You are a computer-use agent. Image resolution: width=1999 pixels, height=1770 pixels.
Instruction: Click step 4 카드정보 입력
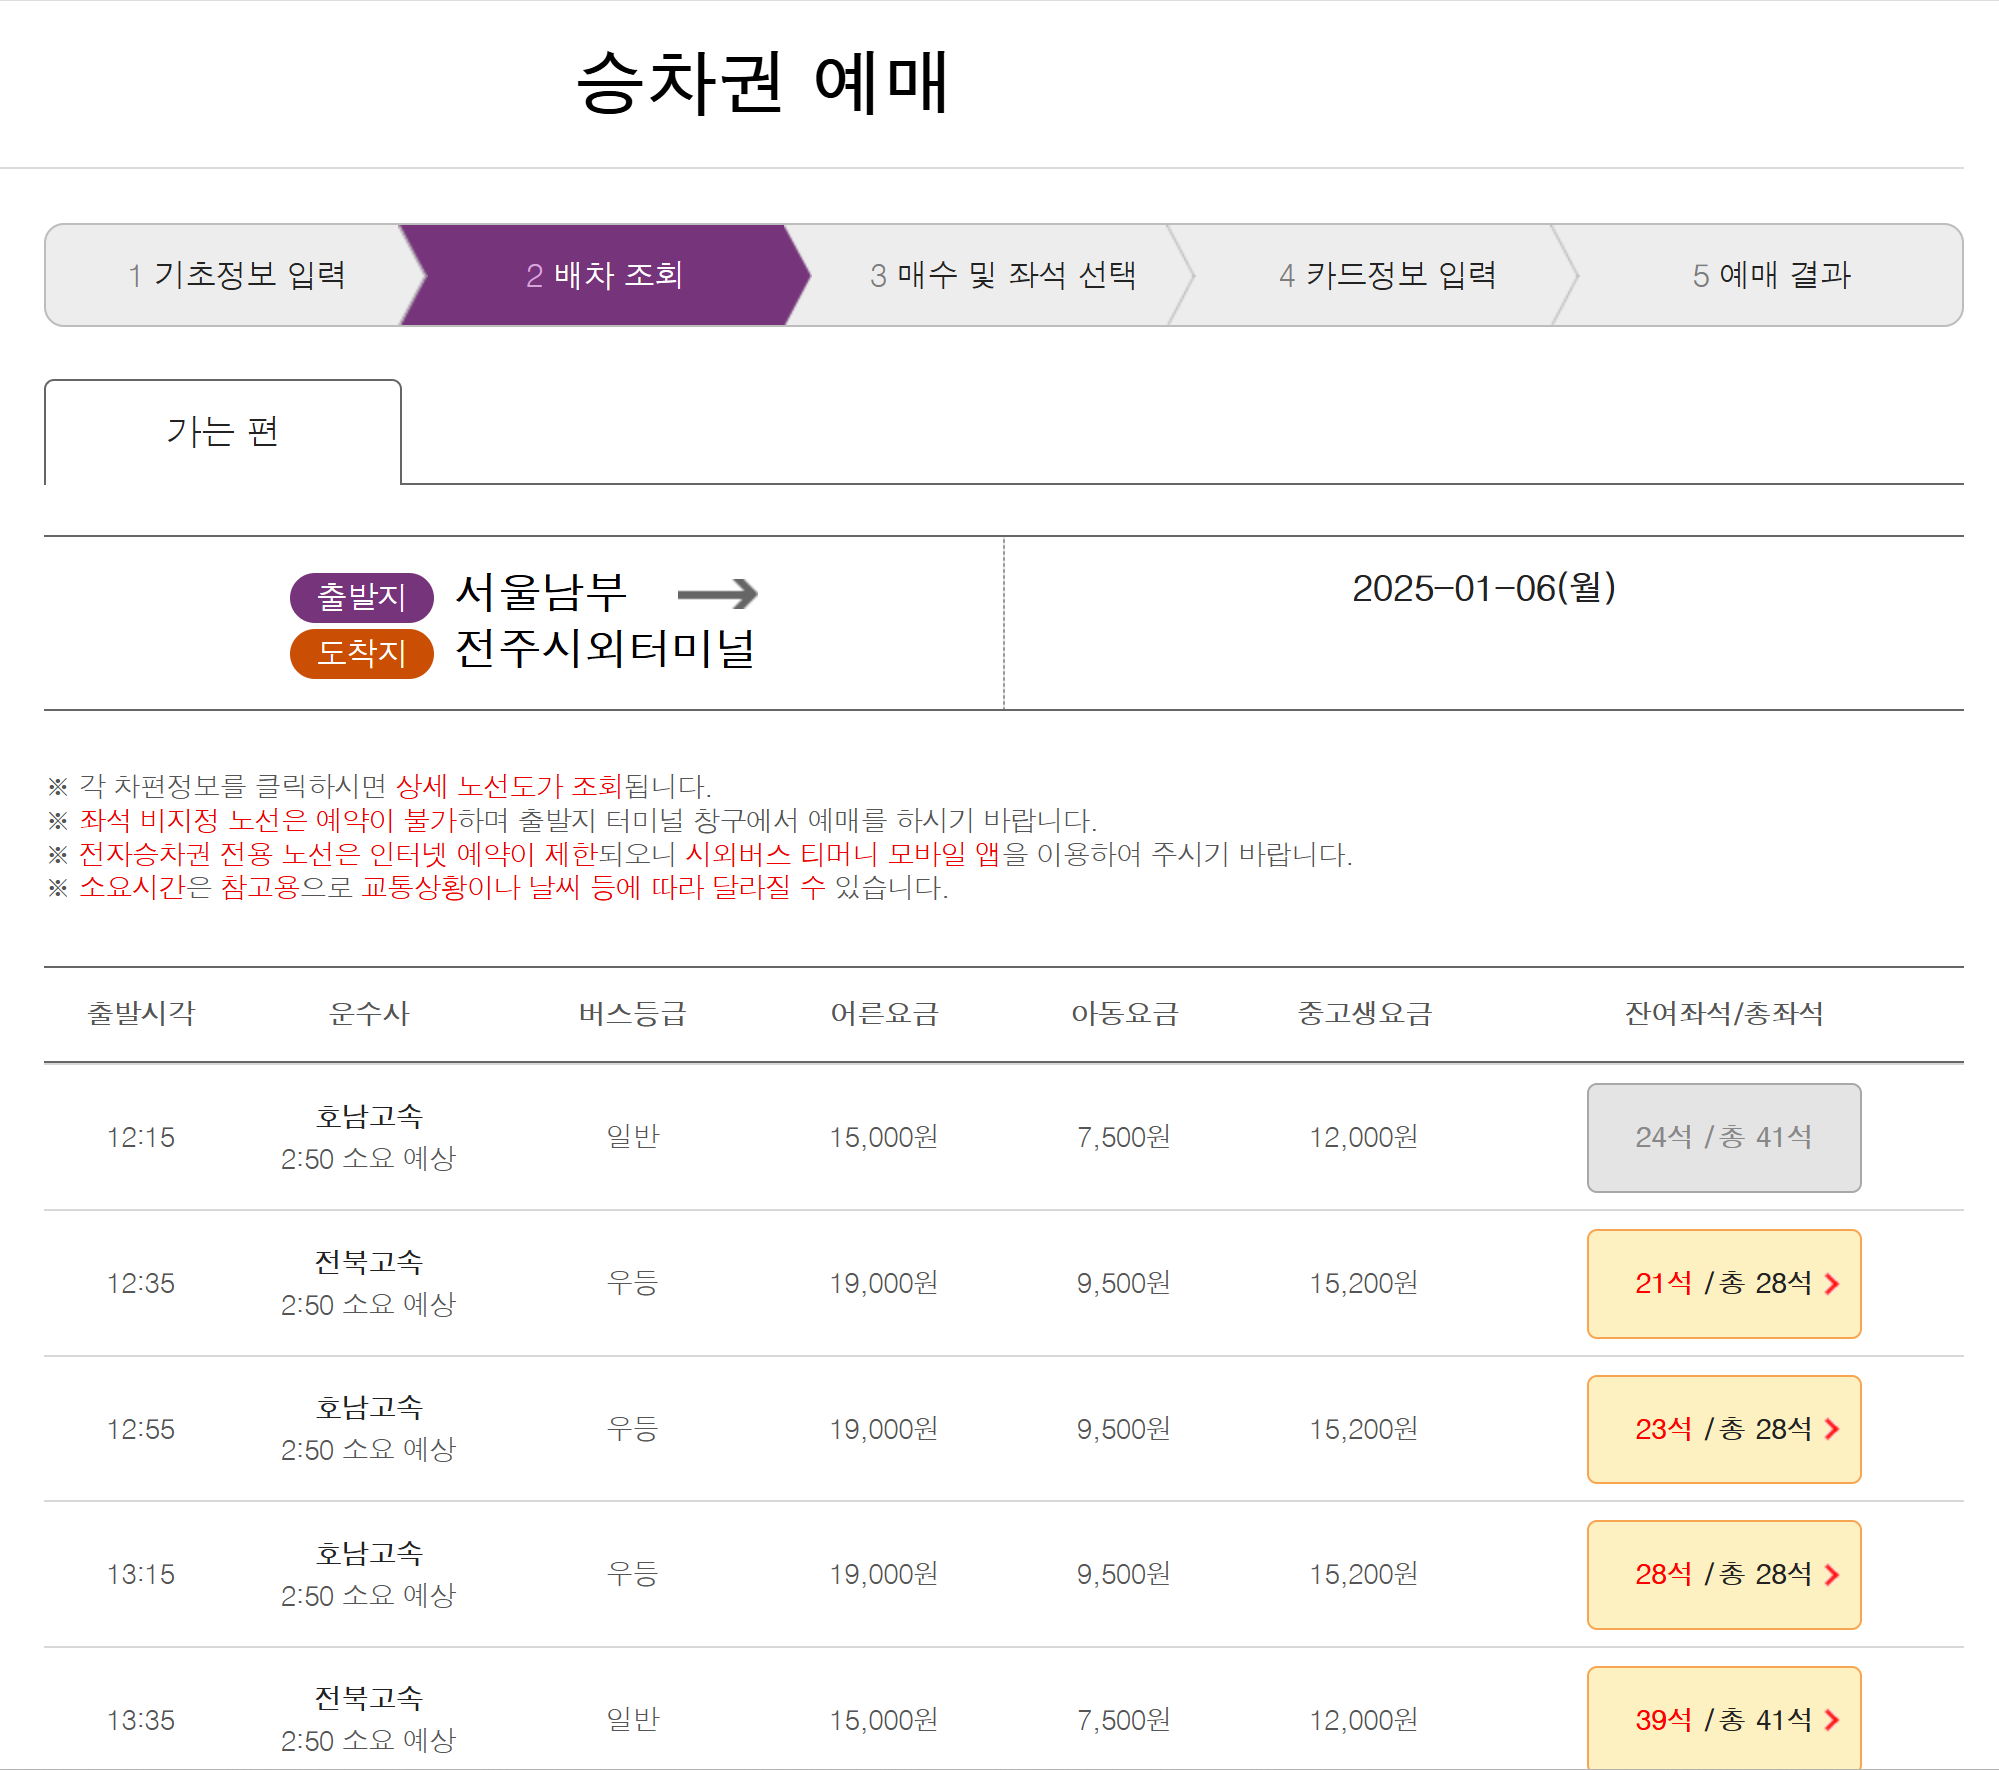(x=1387, y=275)
